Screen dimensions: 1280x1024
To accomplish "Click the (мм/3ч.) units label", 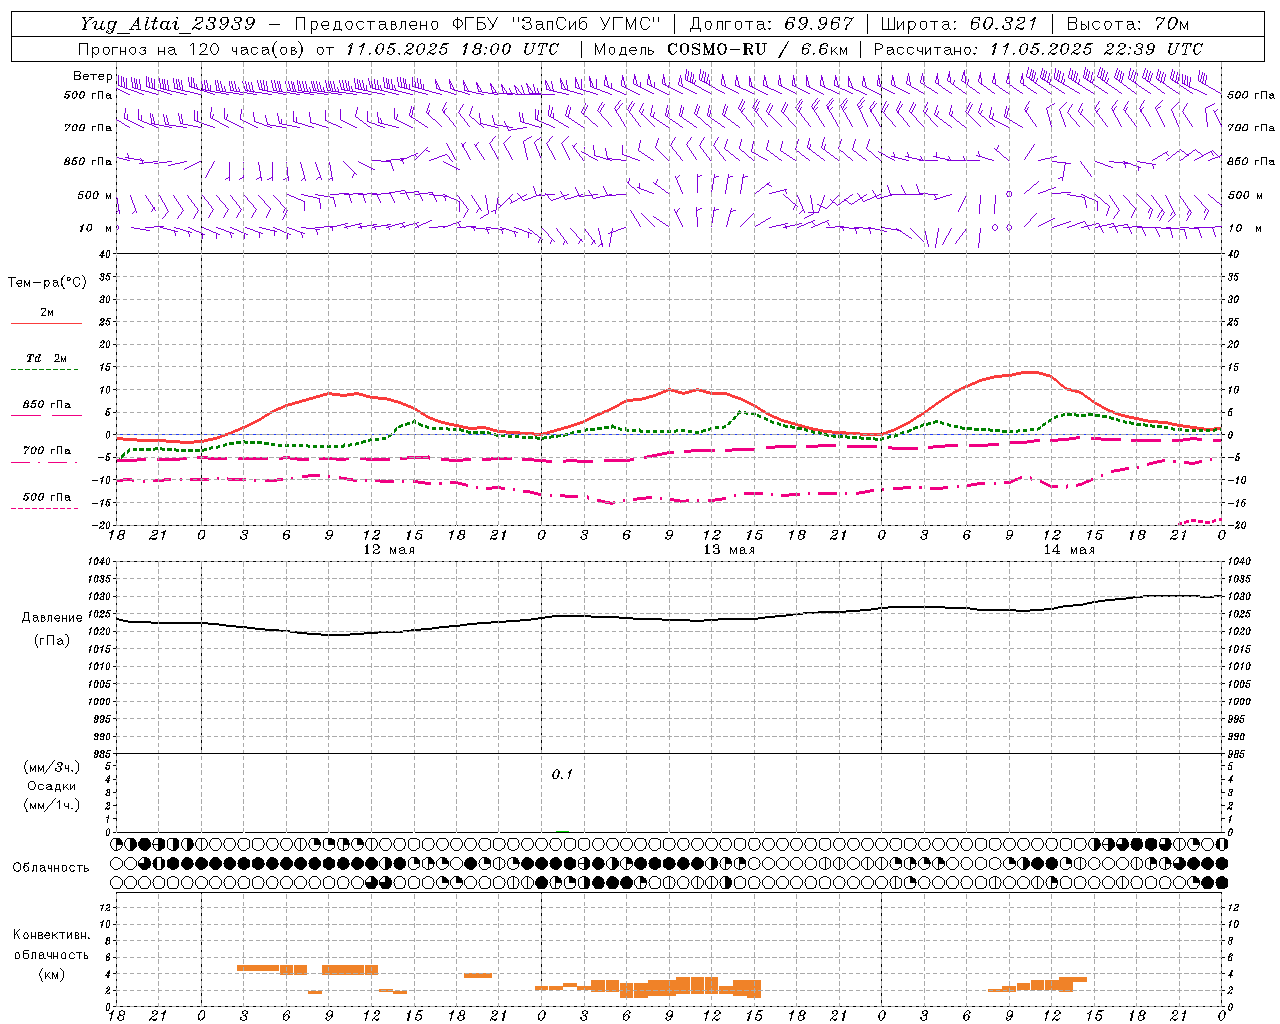I will click(x=52, y=767).
